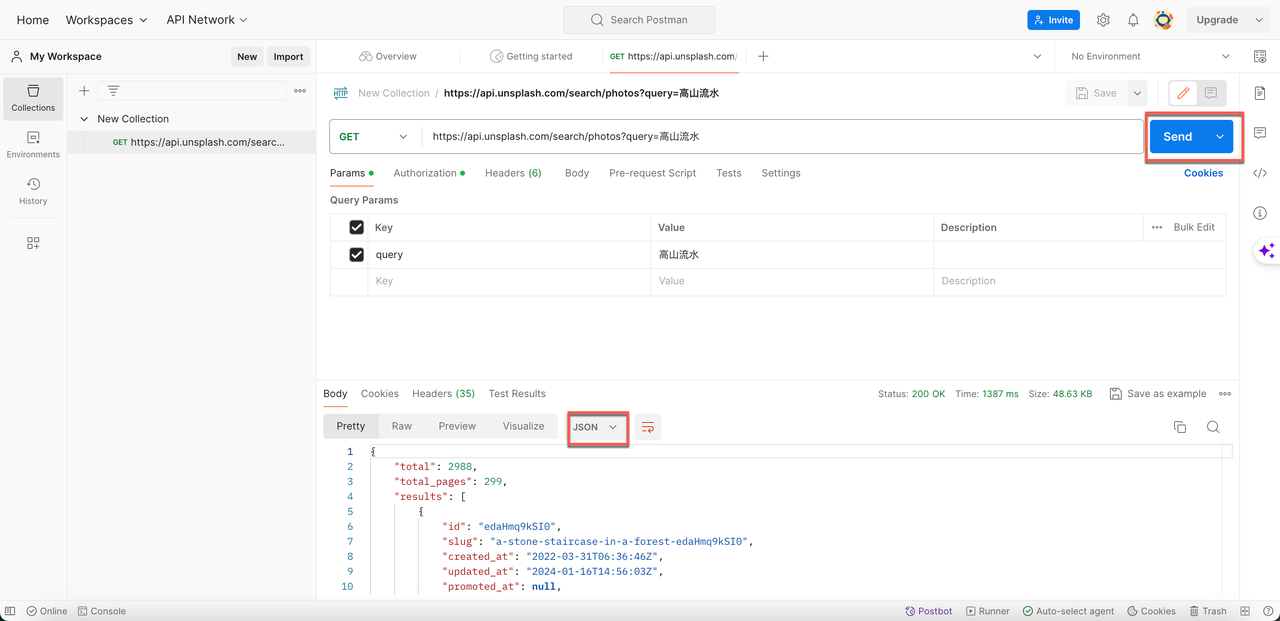The width and height of the screenshot is (1280, 621).
Task: Open a new tab with plus button
Action: coord(763,57)
